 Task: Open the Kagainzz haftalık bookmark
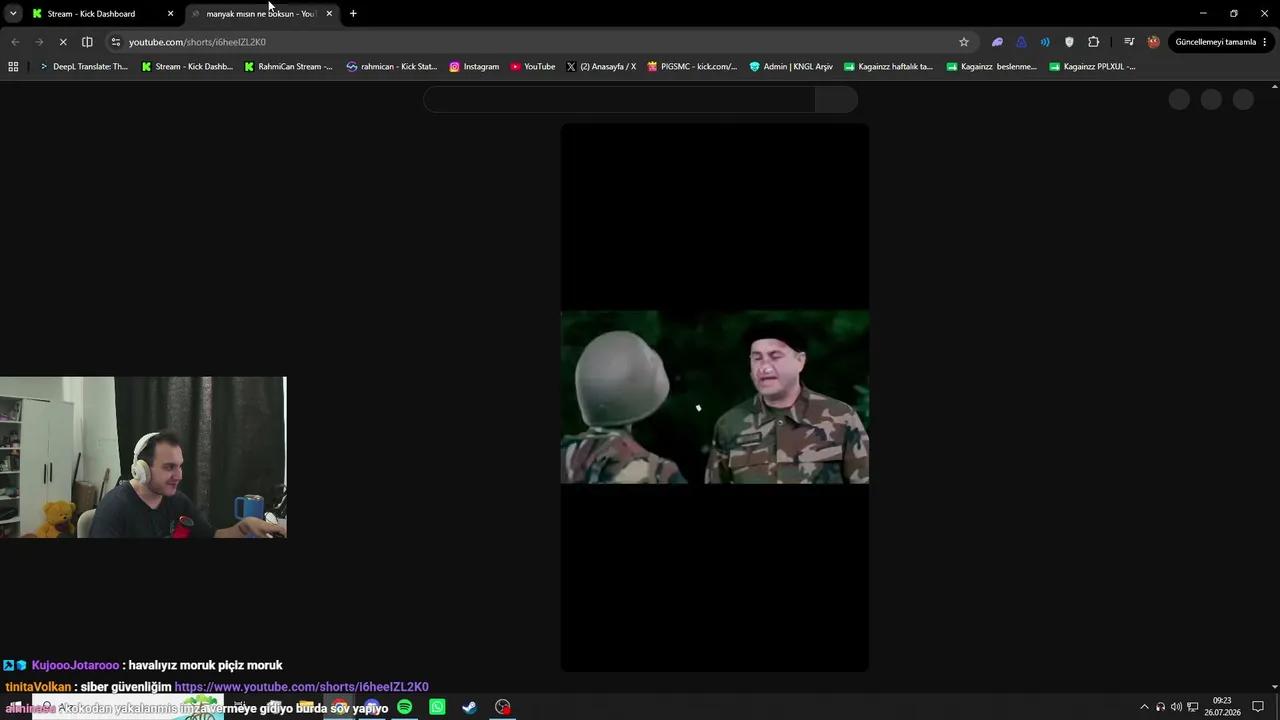point(888,67)
